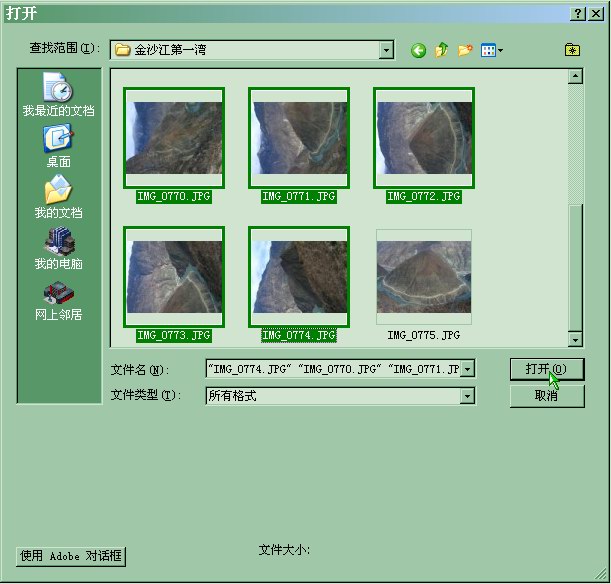The height and width of the screenshot is (584, 611).
Task: Open 网上邻居 in the sidebar
Action: point(58,299)
